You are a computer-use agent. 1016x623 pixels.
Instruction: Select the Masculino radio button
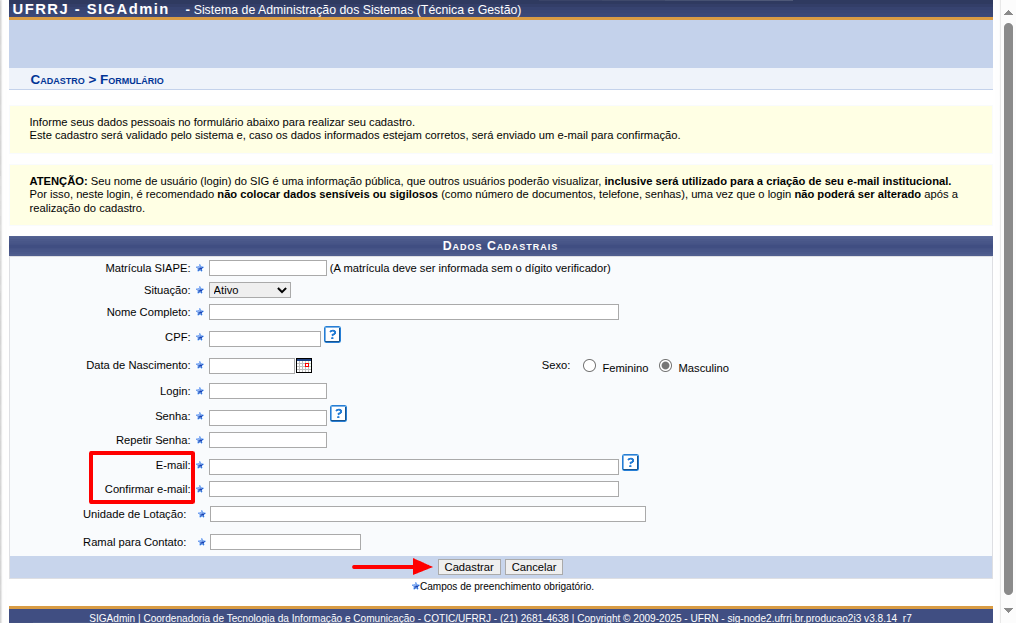pyautogui.click(x=665, y=366)
